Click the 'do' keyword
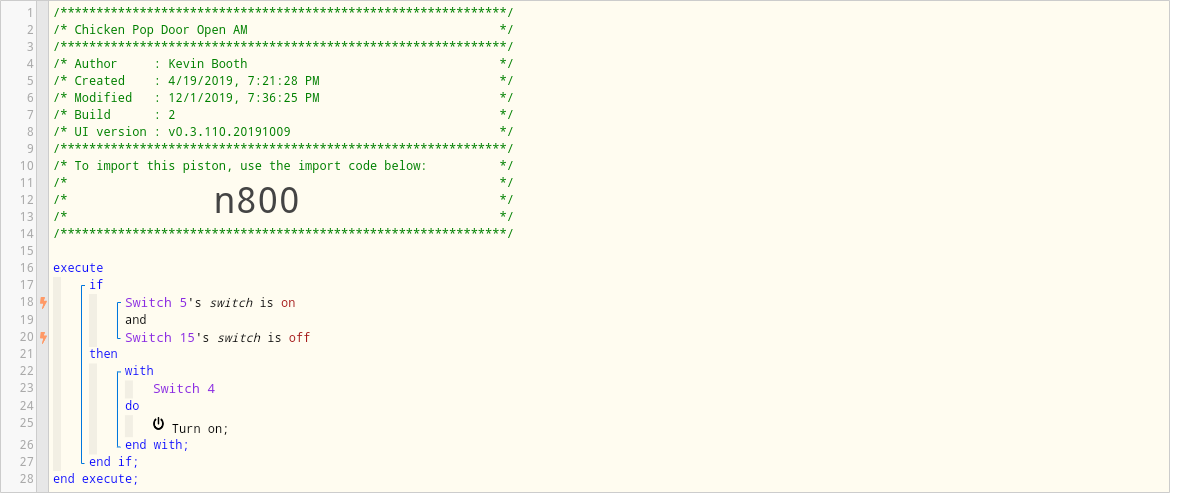 (x=132, y=406)
